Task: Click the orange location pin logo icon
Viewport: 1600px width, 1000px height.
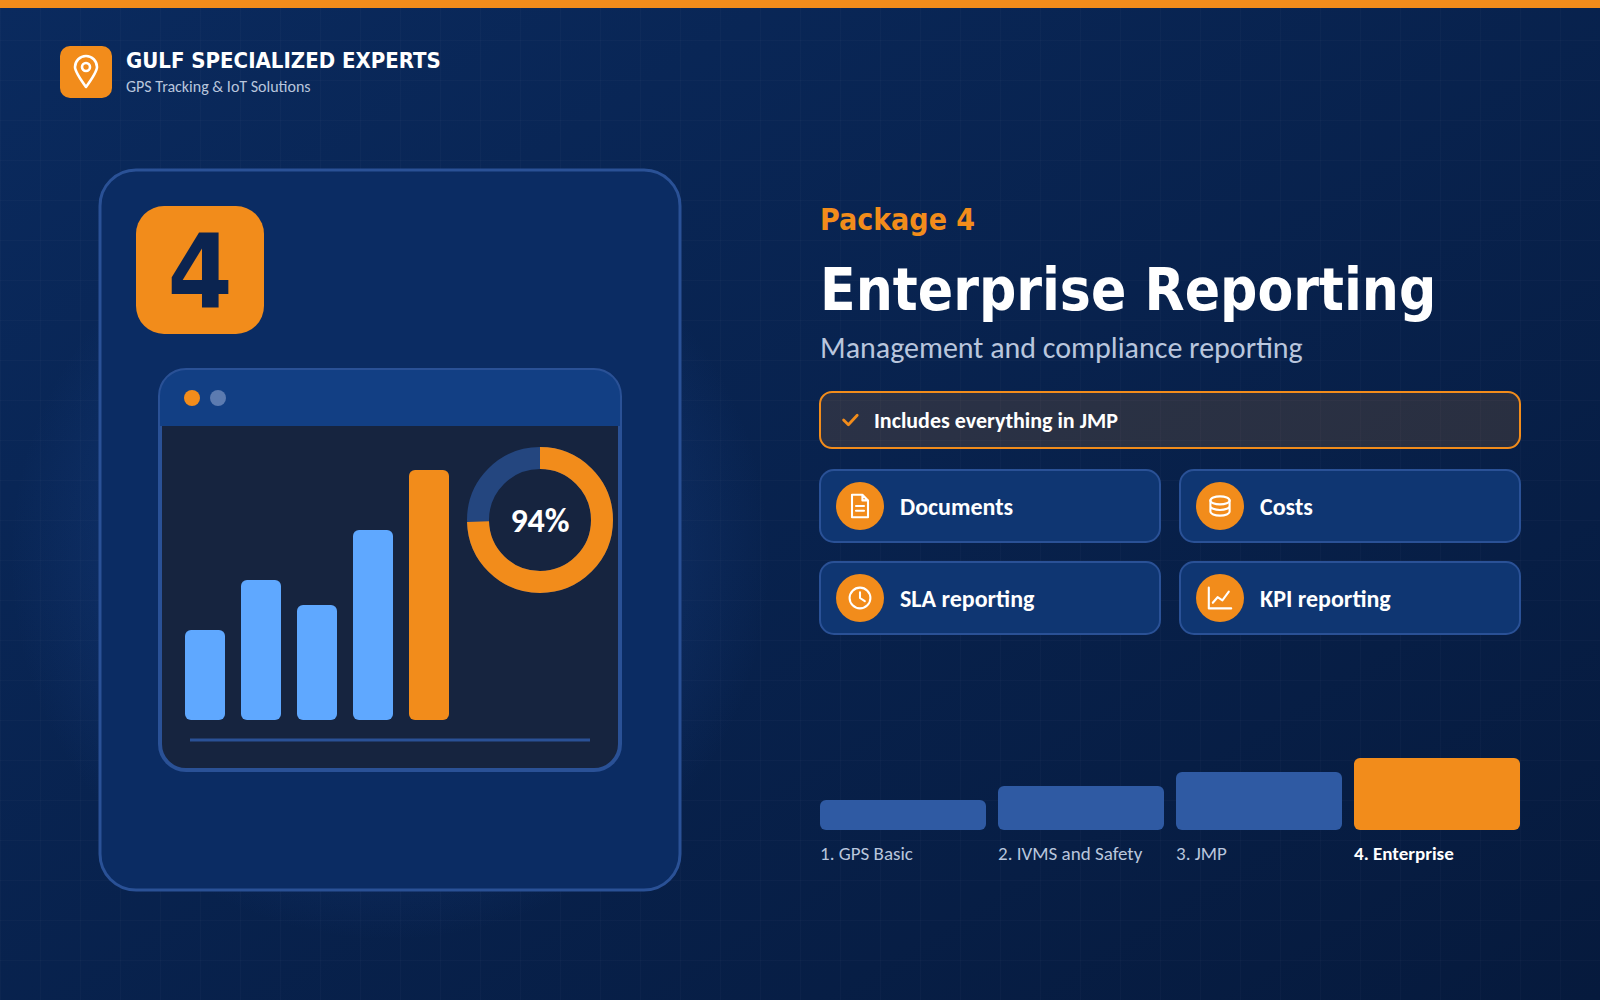Action: coord(86,72)
